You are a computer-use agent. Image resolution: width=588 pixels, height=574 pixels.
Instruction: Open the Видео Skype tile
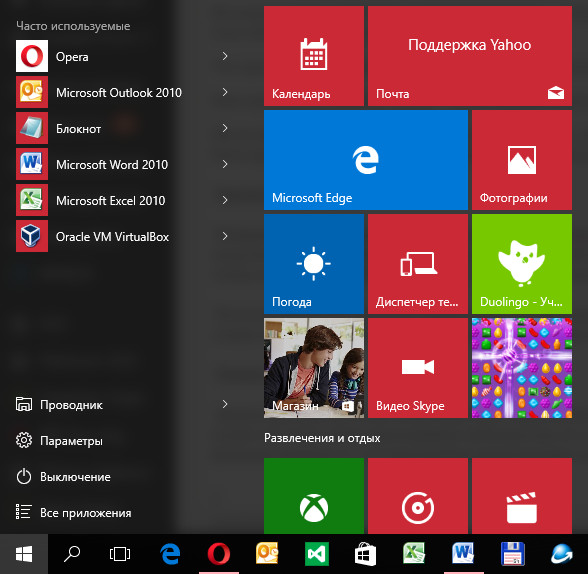418,368
